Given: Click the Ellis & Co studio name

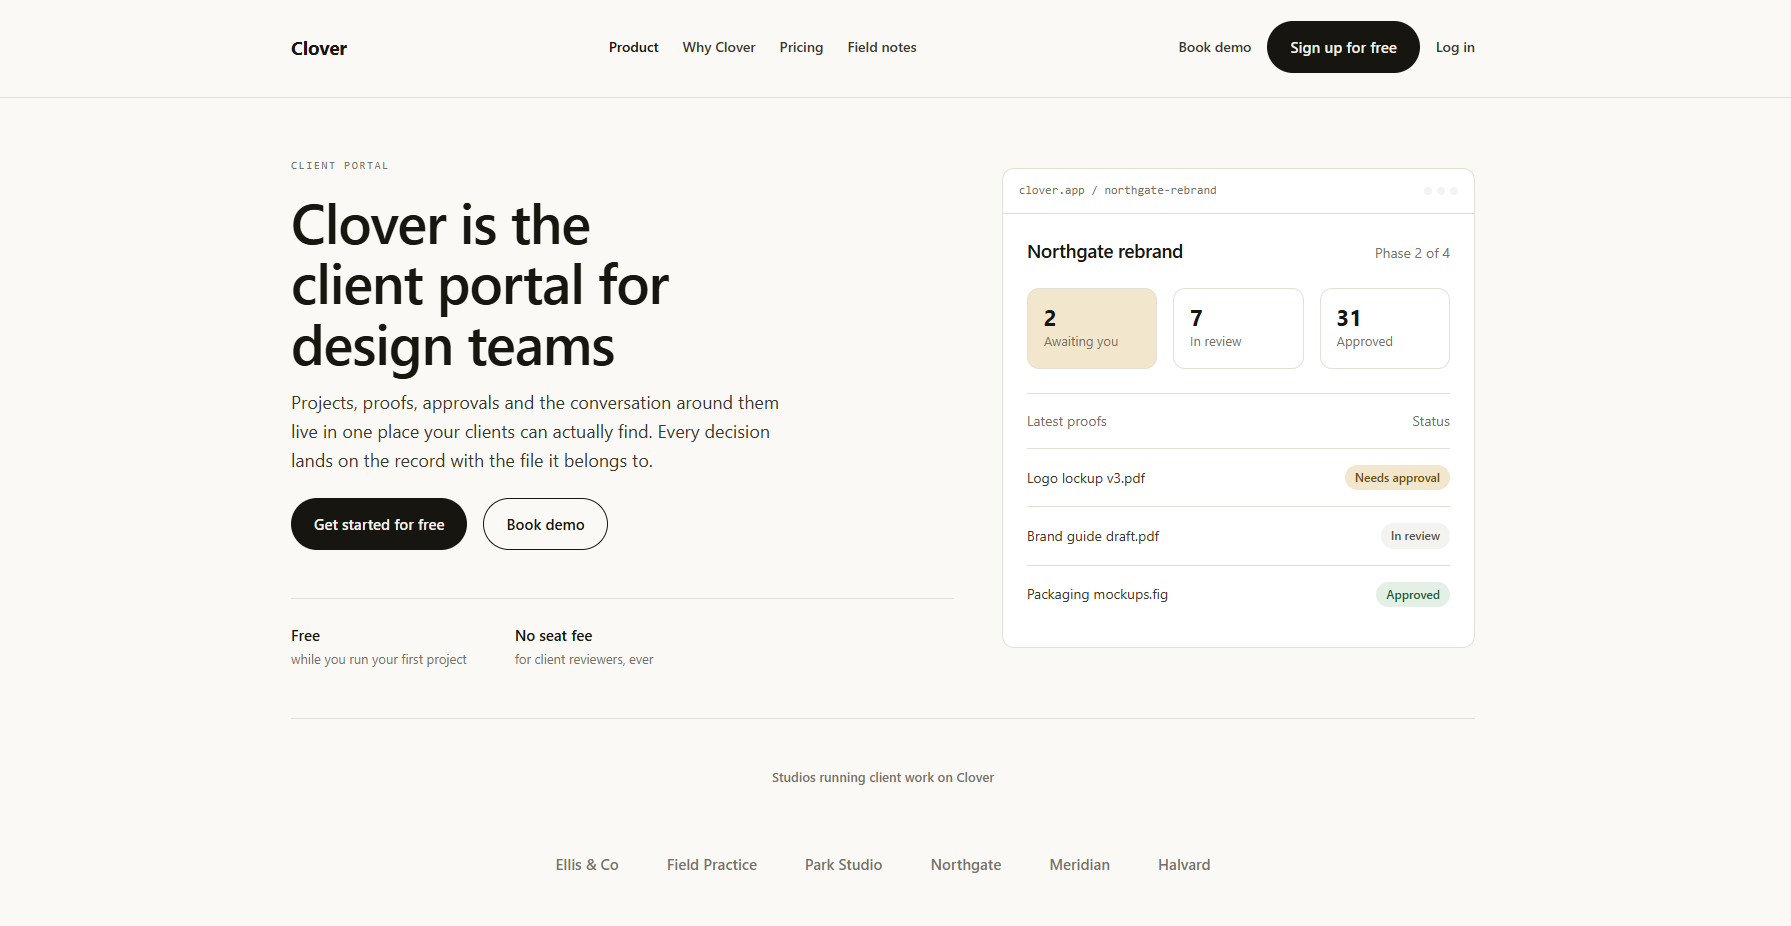Looking at the screenshot, I should click(587, 865).
